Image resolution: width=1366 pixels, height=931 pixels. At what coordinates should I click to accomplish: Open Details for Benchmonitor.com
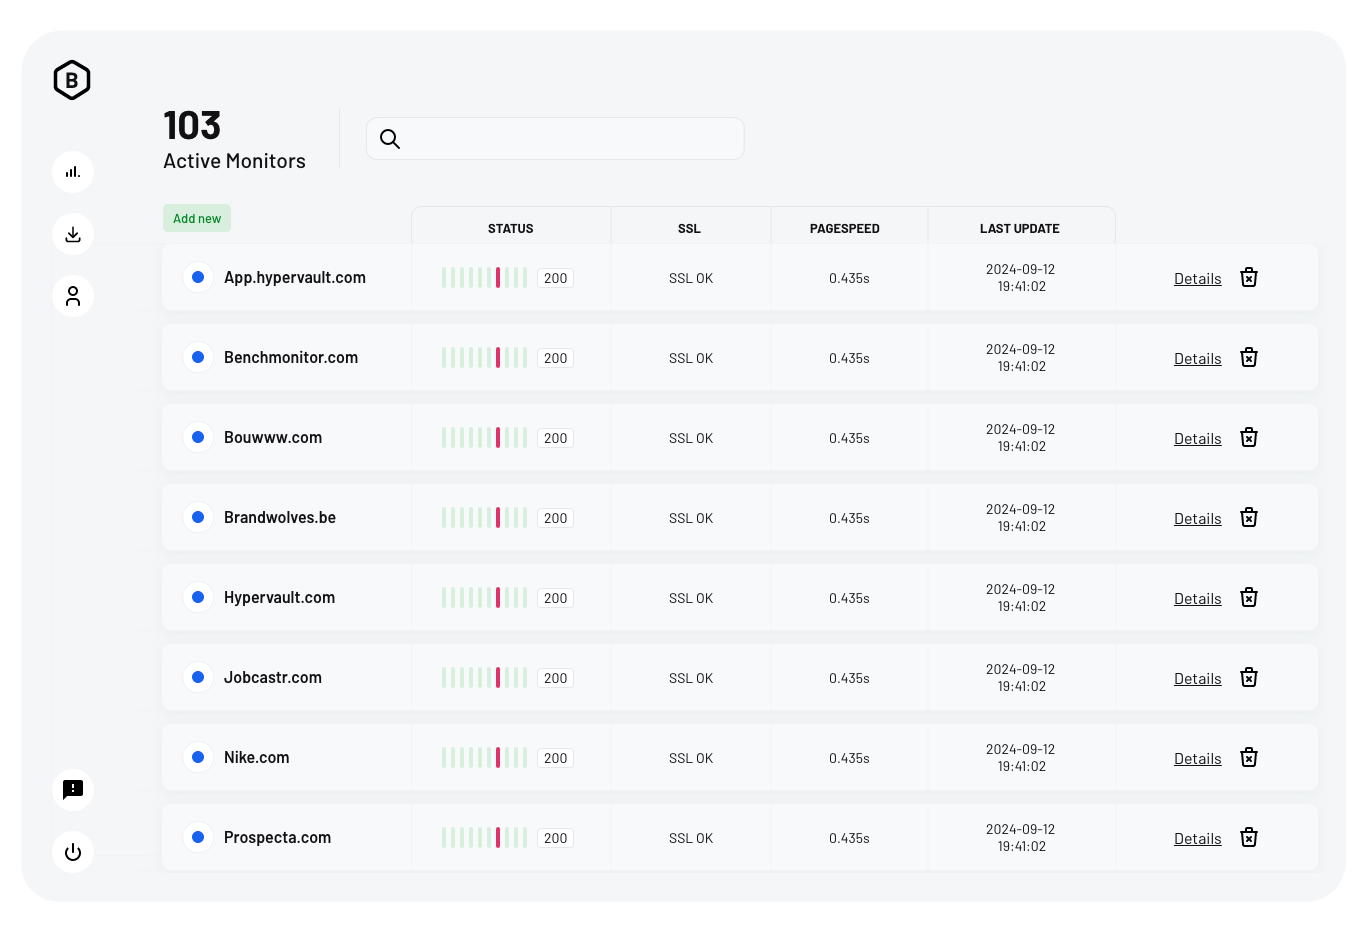pyautogui.click(x=1197, y=358)
